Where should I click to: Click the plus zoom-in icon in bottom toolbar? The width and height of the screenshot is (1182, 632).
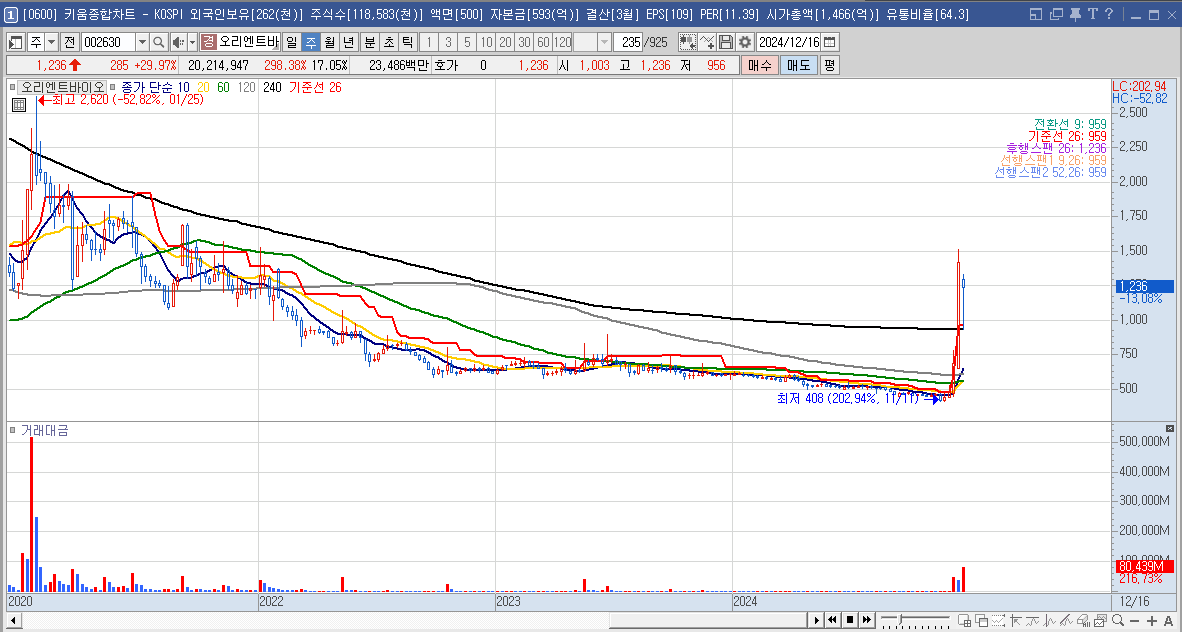tap(1152, 621)
